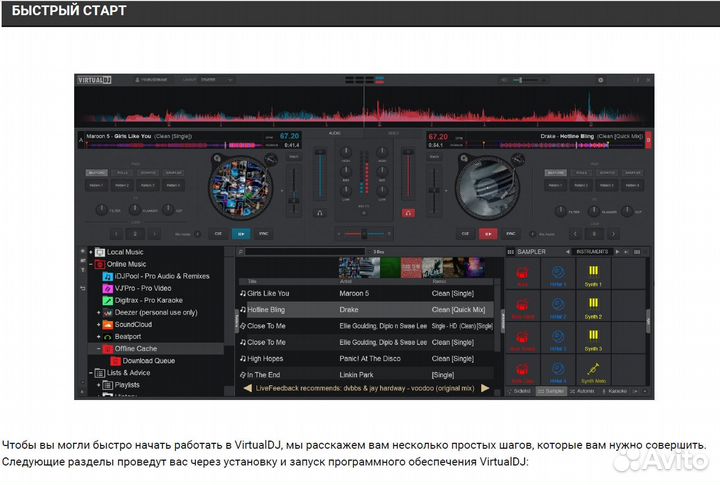Collapse the Lists & Advice node
Image resolution: width=720 pixels, height=485 pixels.
[x=91, y=373]
